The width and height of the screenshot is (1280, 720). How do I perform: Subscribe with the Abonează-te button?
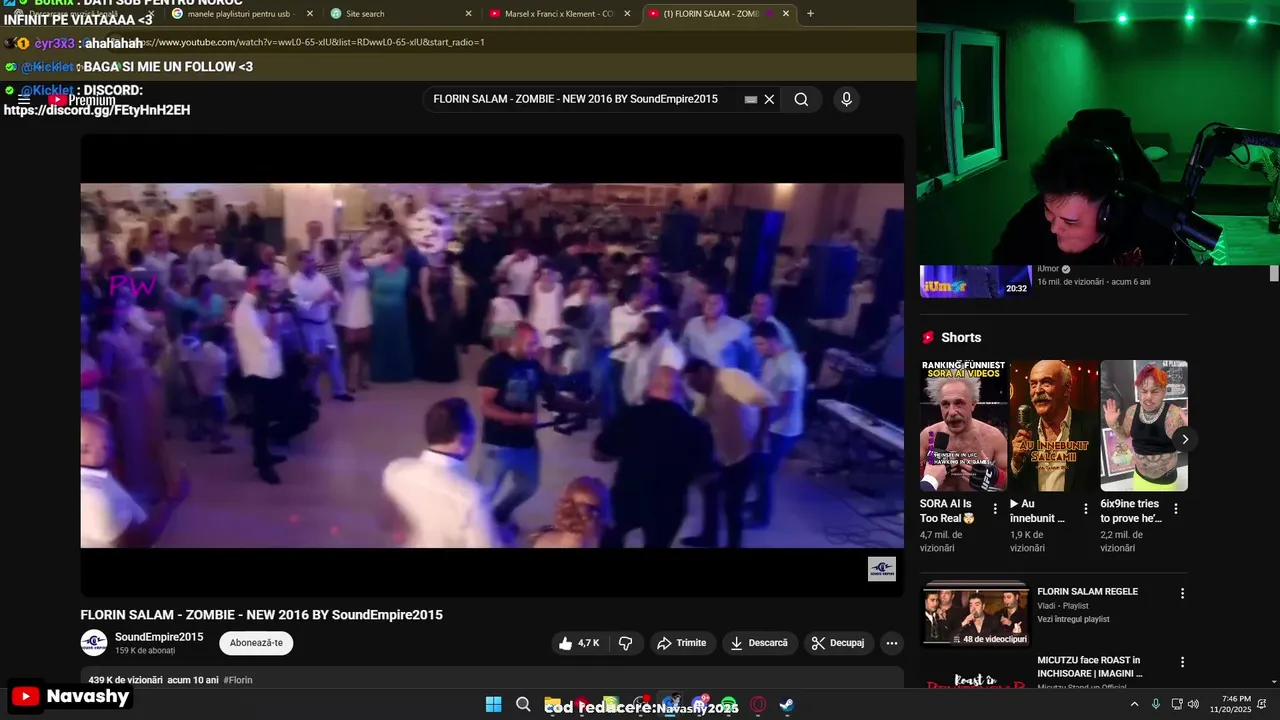tap(256, 643)
